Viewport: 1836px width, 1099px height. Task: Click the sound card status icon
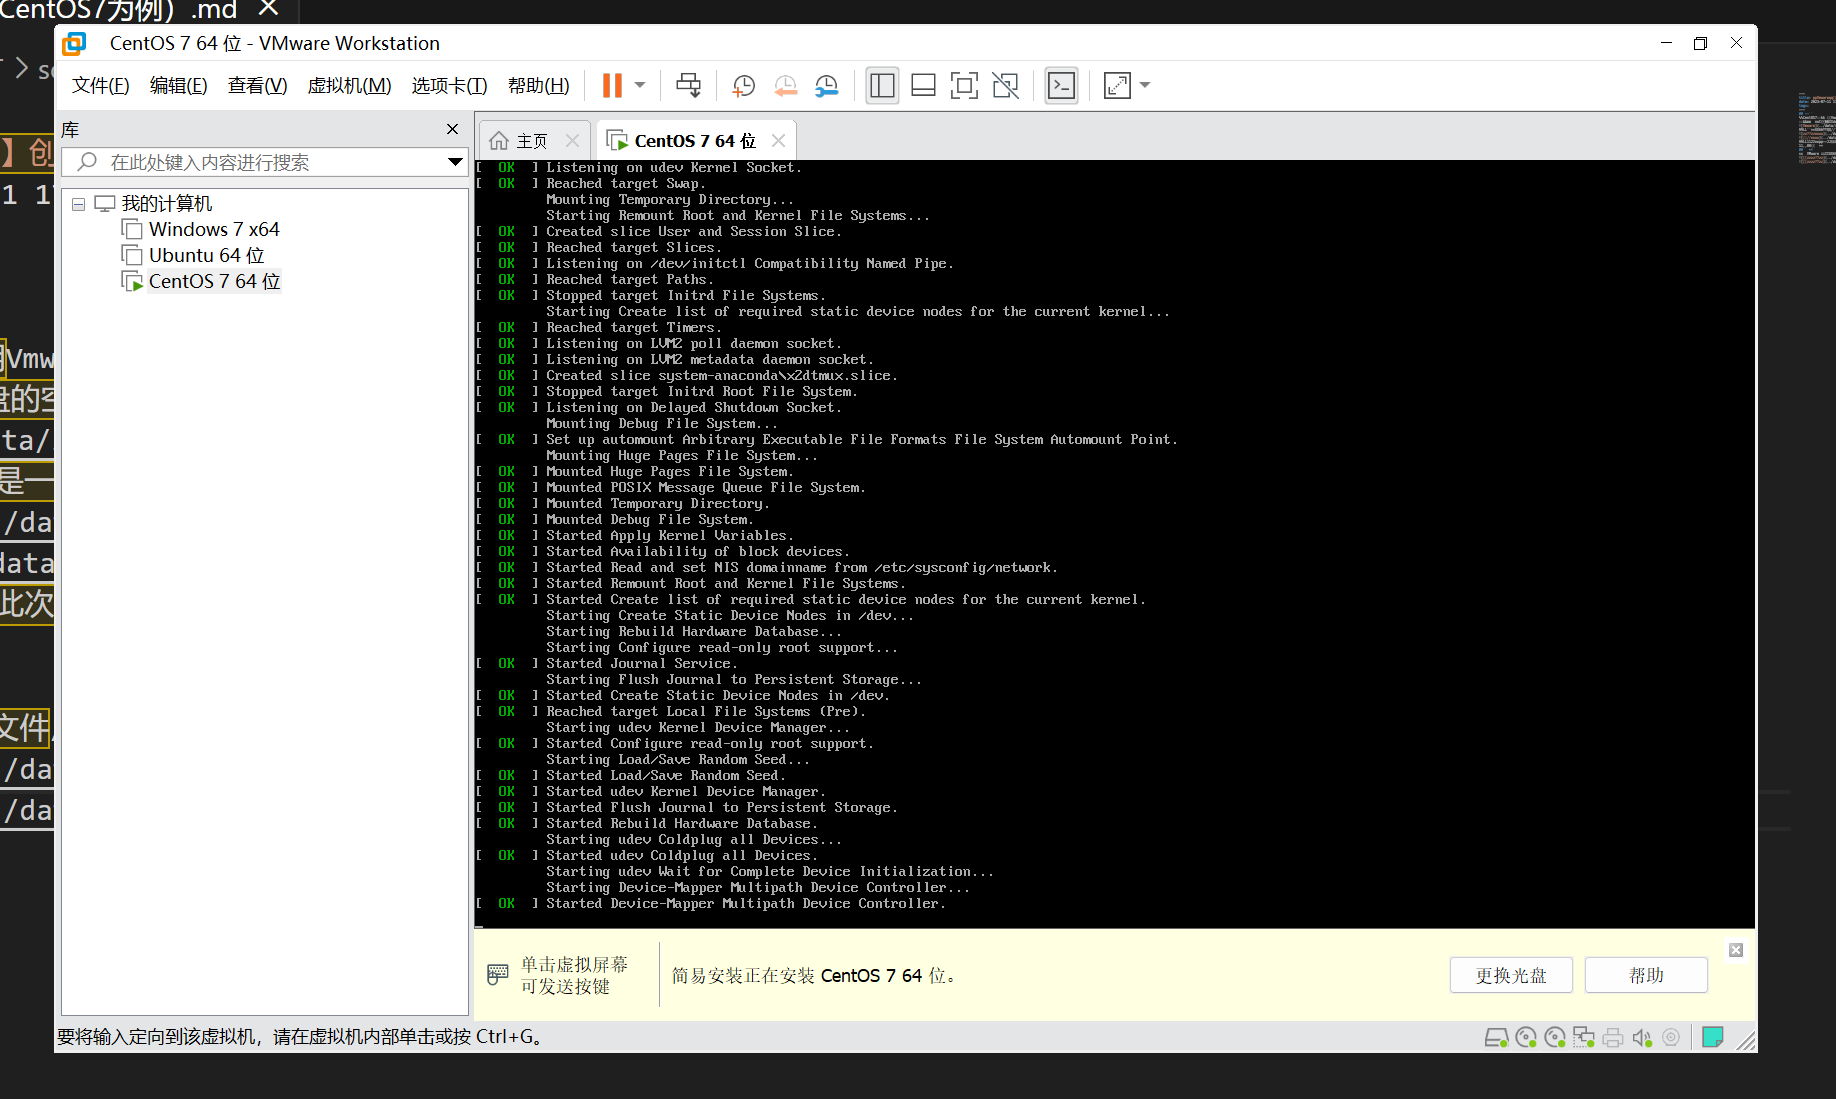click(1642, 1038)
